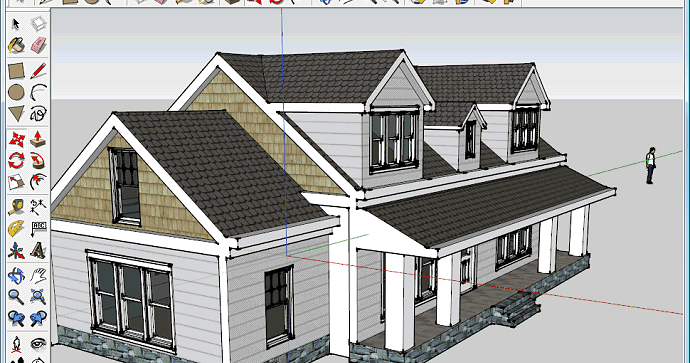Activate the 3D Text tool
The image size is (690, 363).
[38, 251]
